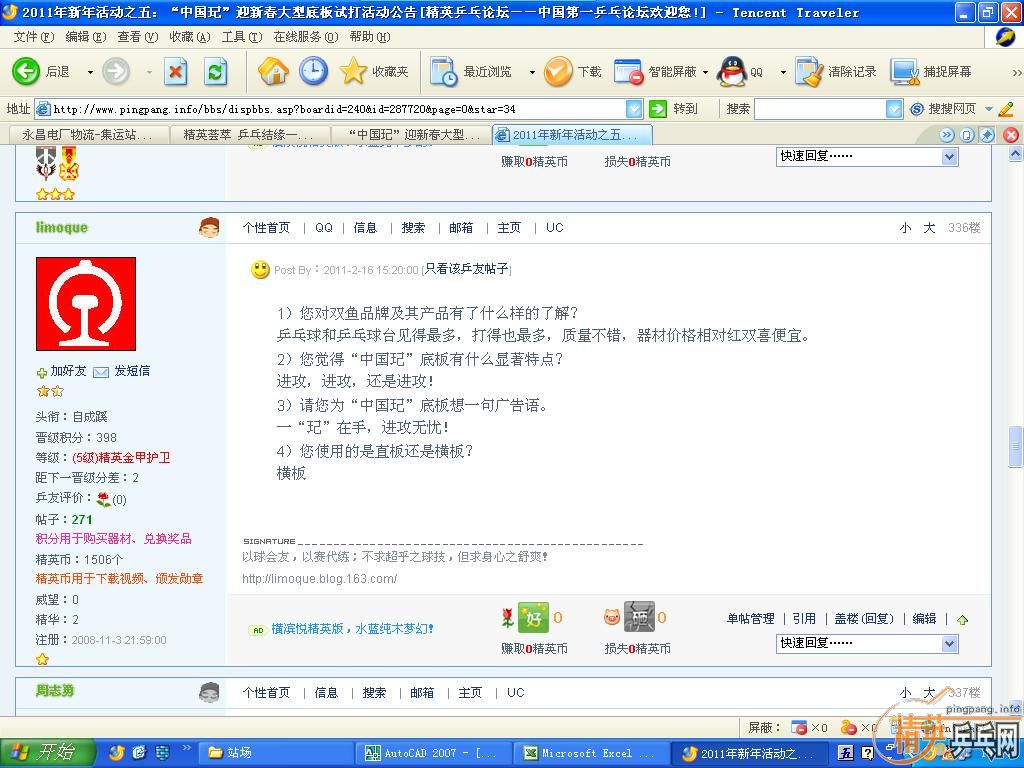Click 单帖管理 link
1024x768 pixels.
[750, 618]
